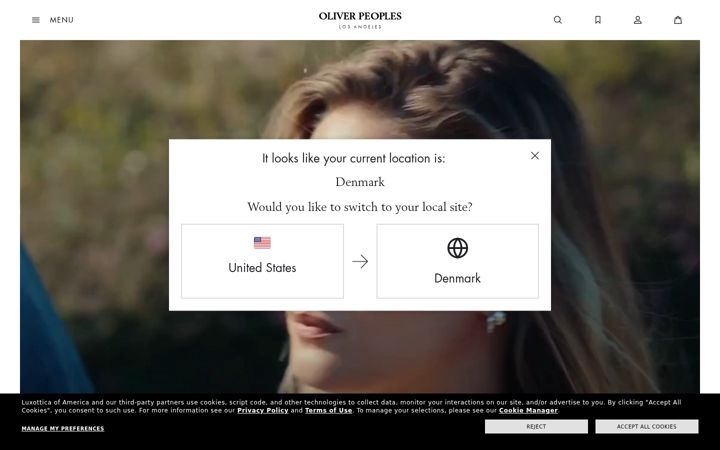Close the location popup
The image size is (720, 450).
(535, 156)
